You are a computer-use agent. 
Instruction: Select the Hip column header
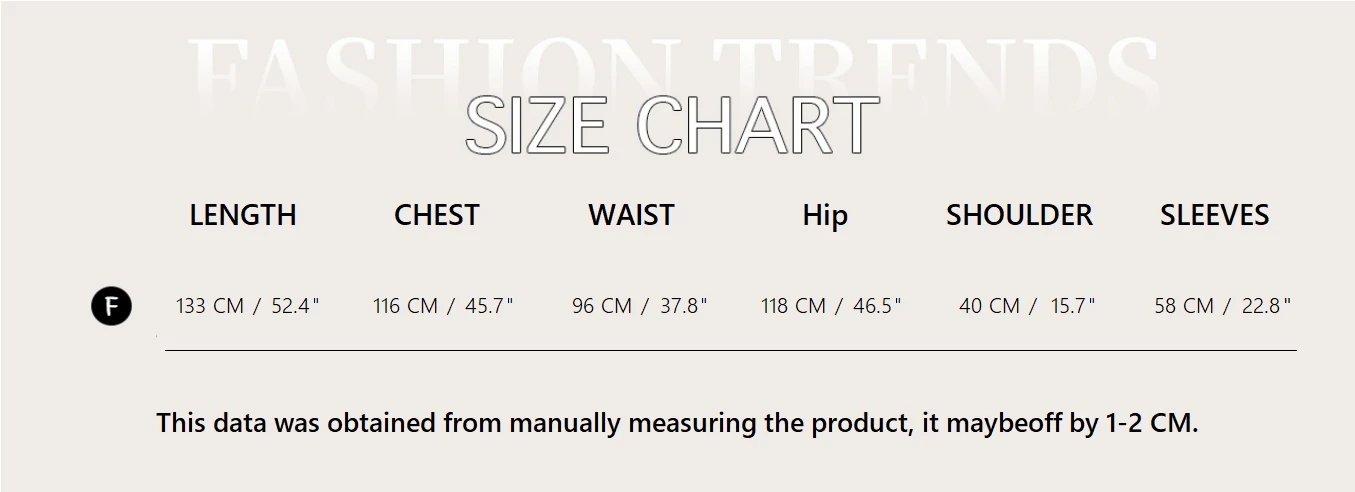tap(825, 215)
